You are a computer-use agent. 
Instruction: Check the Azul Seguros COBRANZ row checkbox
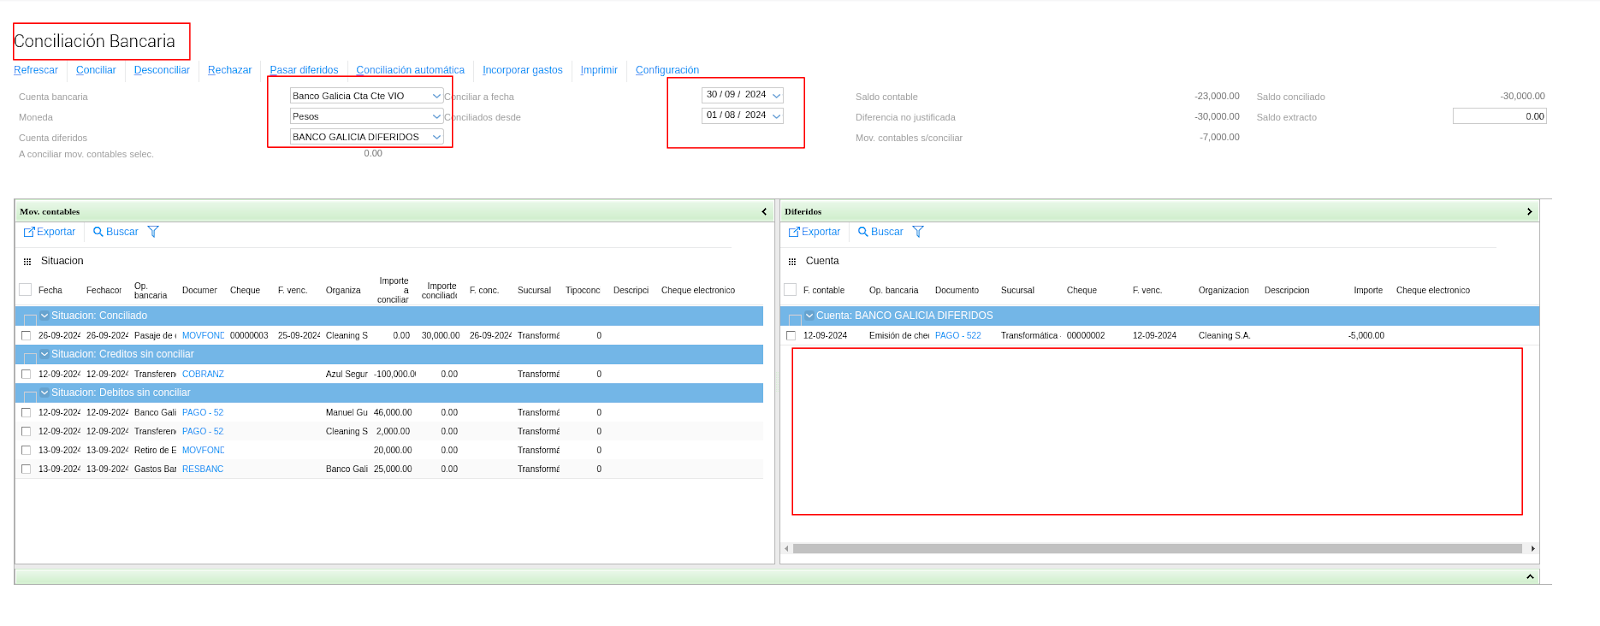click(x=26, y=374)
